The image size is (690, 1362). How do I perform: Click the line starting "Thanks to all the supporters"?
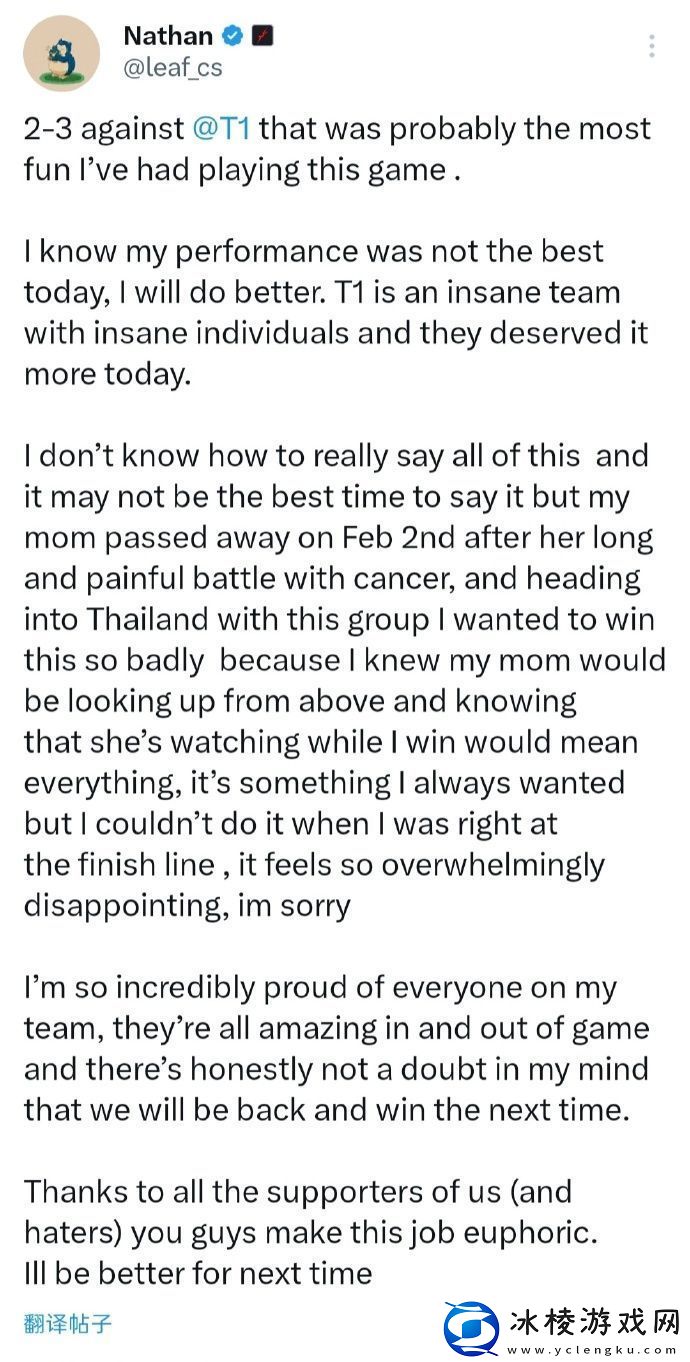297,1191
